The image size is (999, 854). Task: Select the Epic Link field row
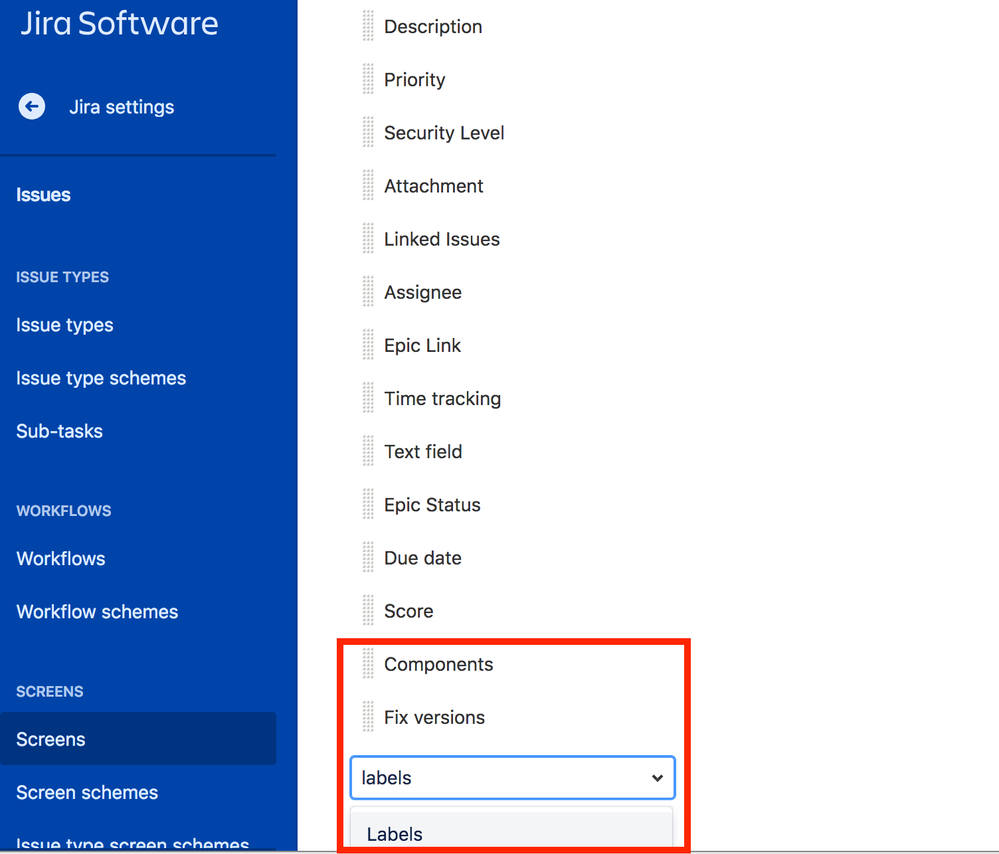click(422, 345)
